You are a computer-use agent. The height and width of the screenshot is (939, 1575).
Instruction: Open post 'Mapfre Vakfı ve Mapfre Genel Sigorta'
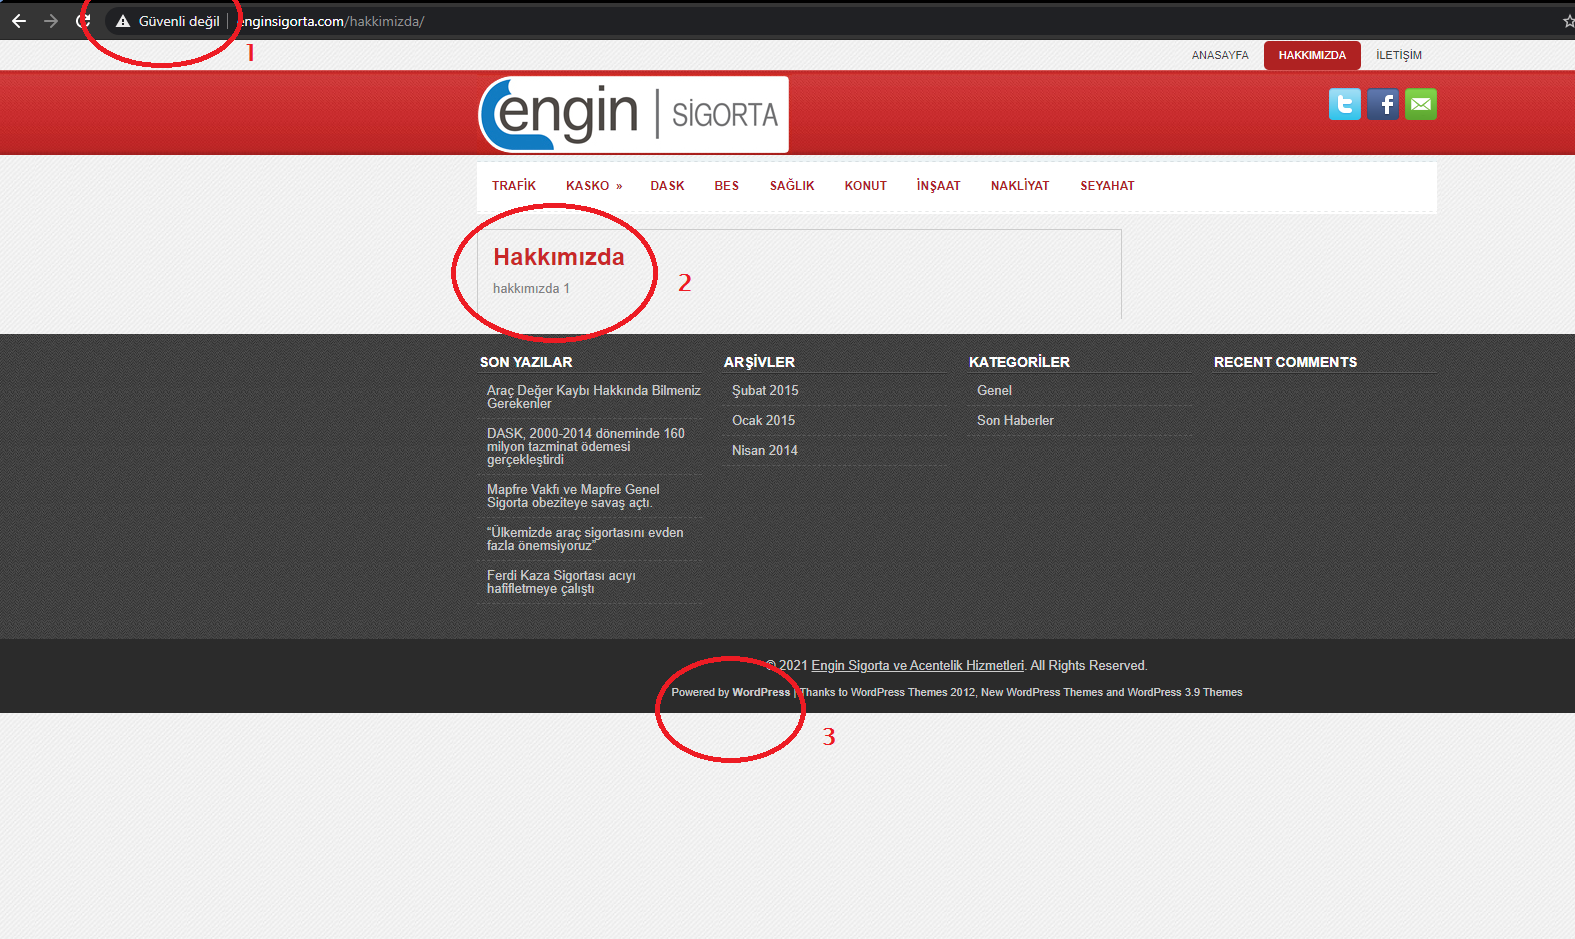click(x=573, y=496)
